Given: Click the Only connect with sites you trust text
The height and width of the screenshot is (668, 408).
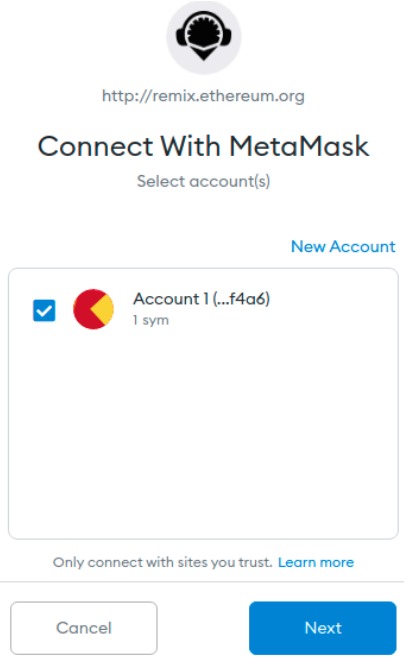Looking at the screenshot, I should click(162, 562).
